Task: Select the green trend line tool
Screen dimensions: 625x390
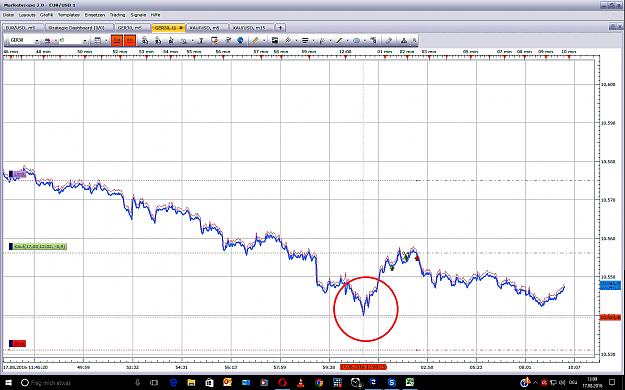Action: pos(339,40)
